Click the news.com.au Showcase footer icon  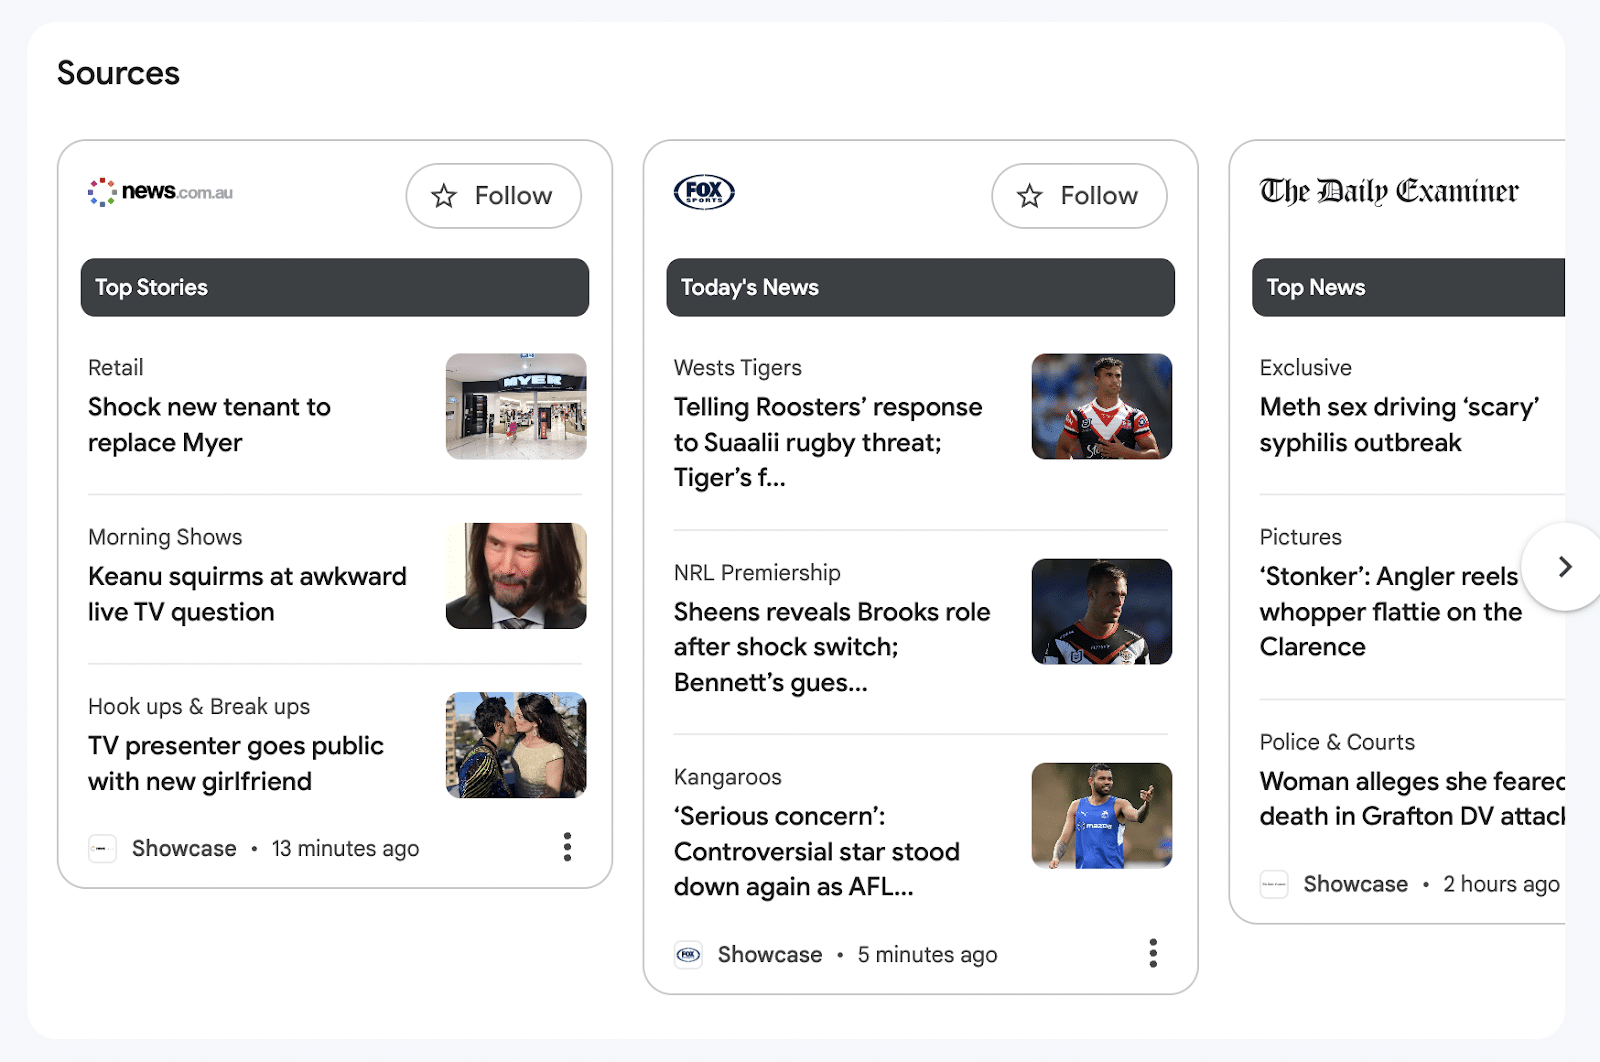click(102, 848)
